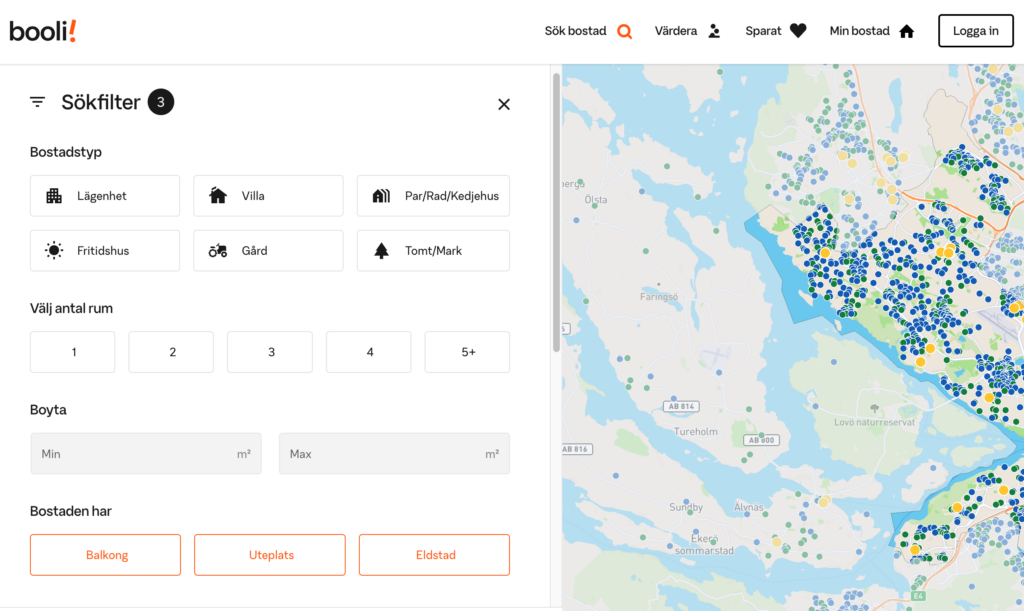Toggle the Fritidshus housing type

pos(105,251)
